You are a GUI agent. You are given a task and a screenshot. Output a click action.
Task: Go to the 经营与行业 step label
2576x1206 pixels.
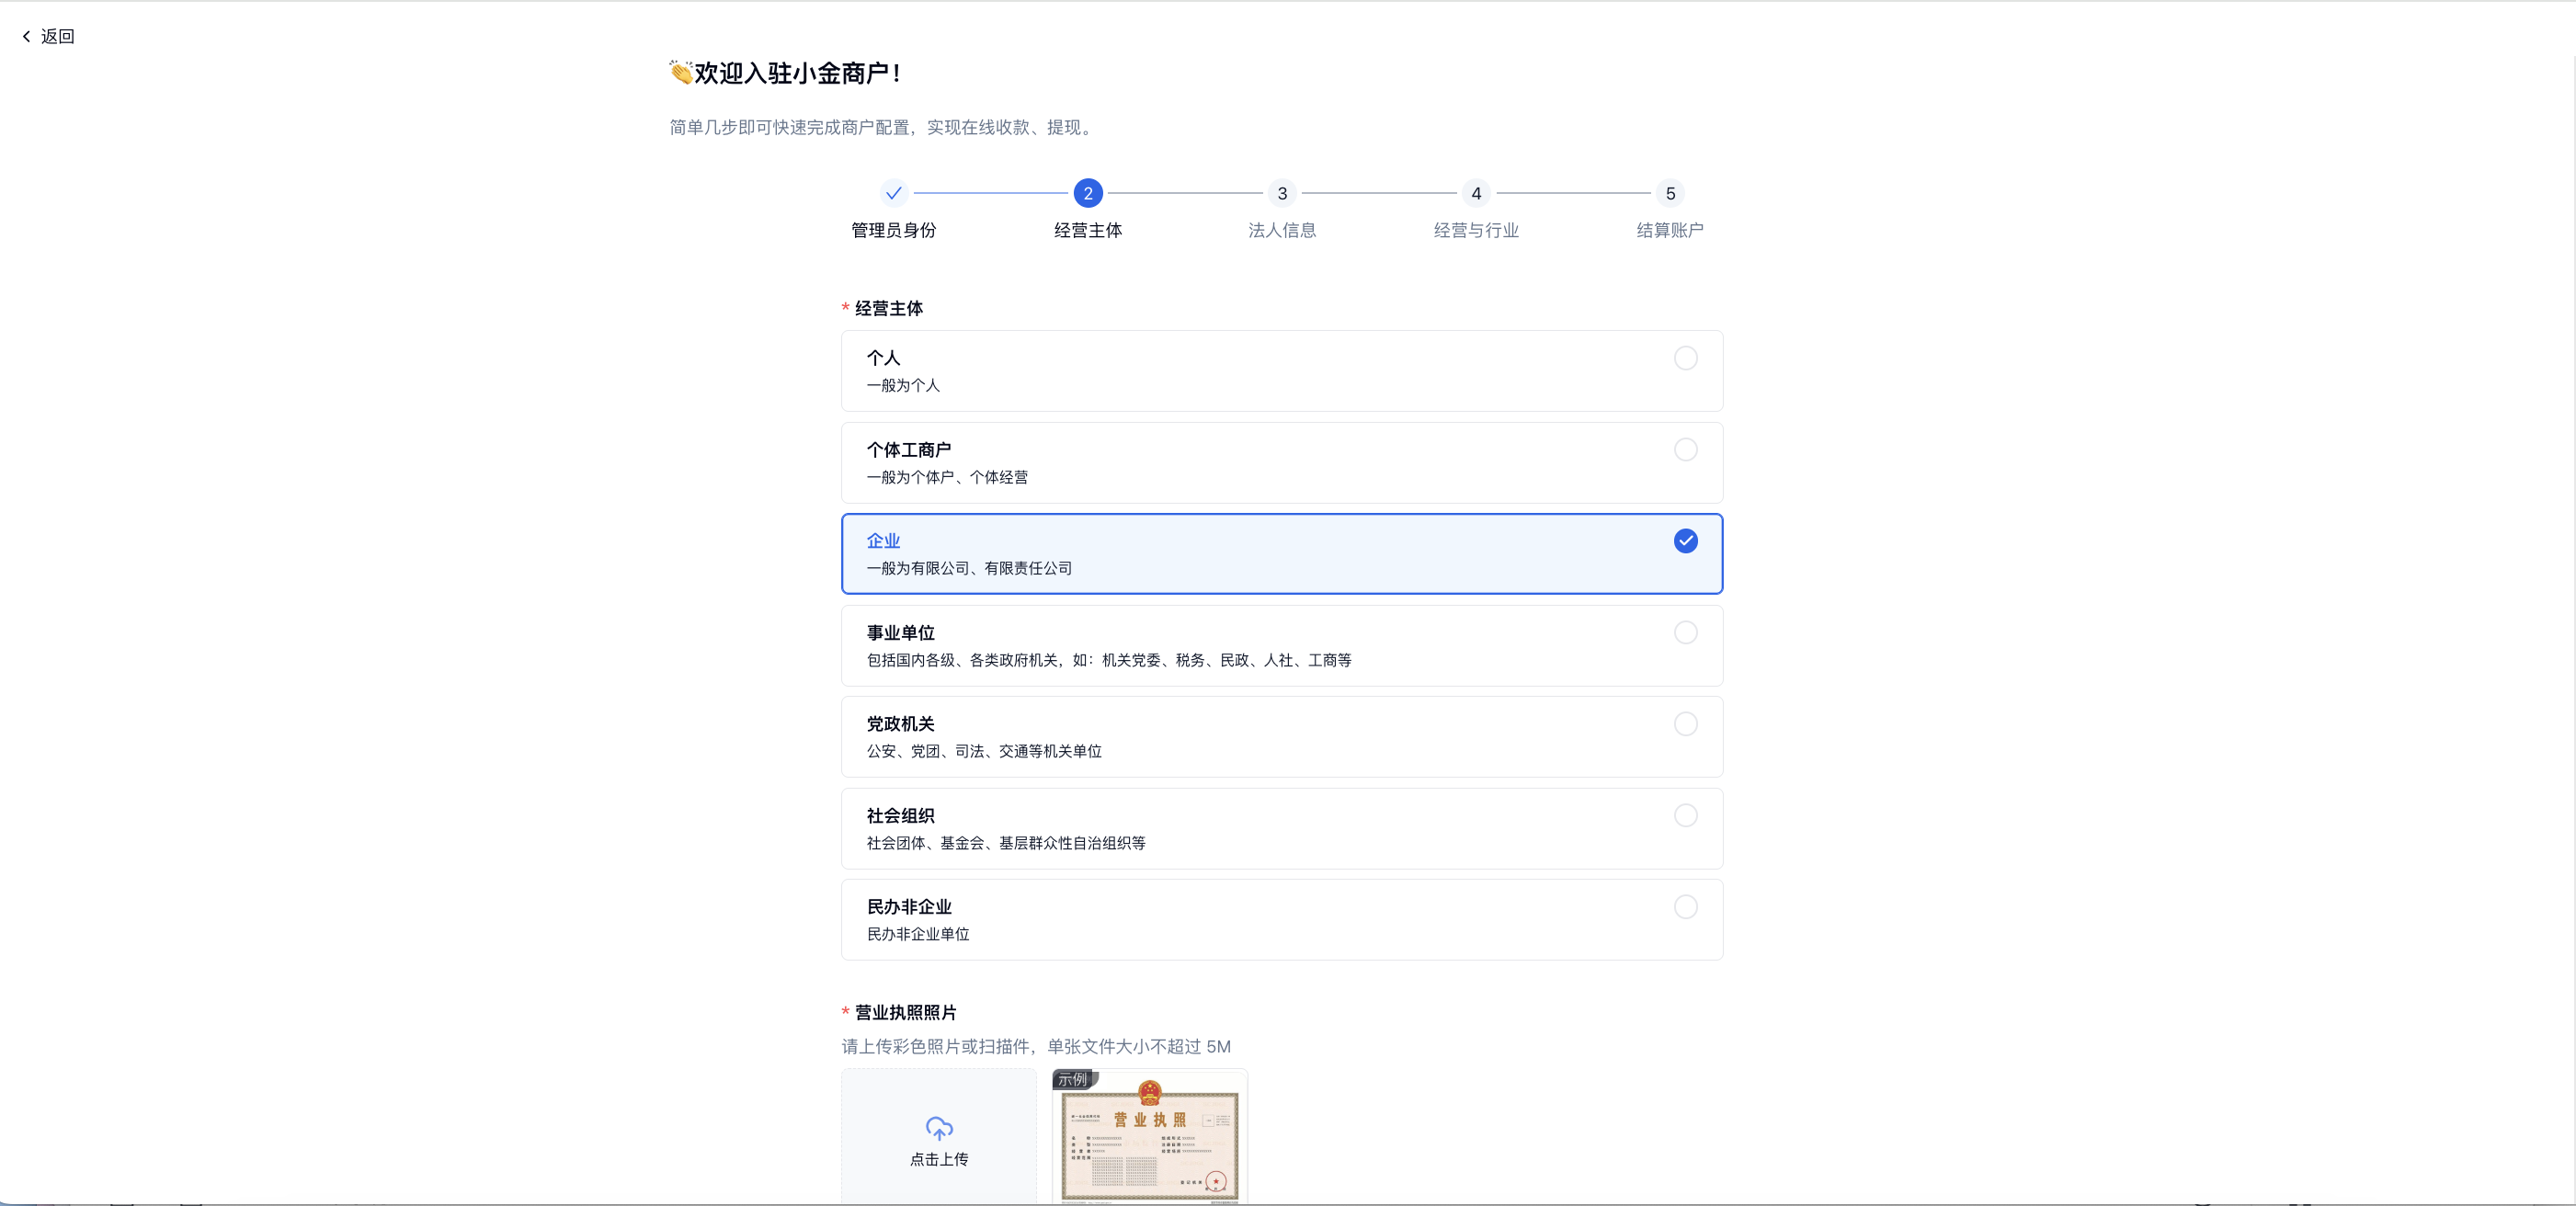pos(1476,230)
